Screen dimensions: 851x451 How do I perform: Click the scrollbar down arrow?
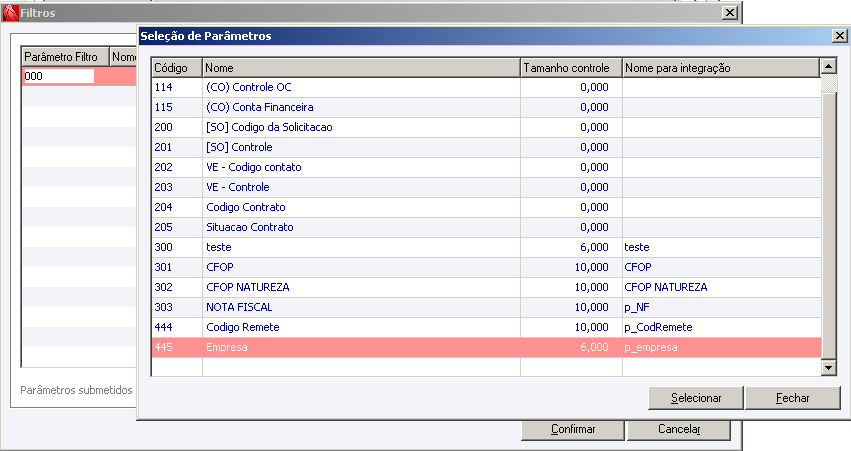[828, 367]
